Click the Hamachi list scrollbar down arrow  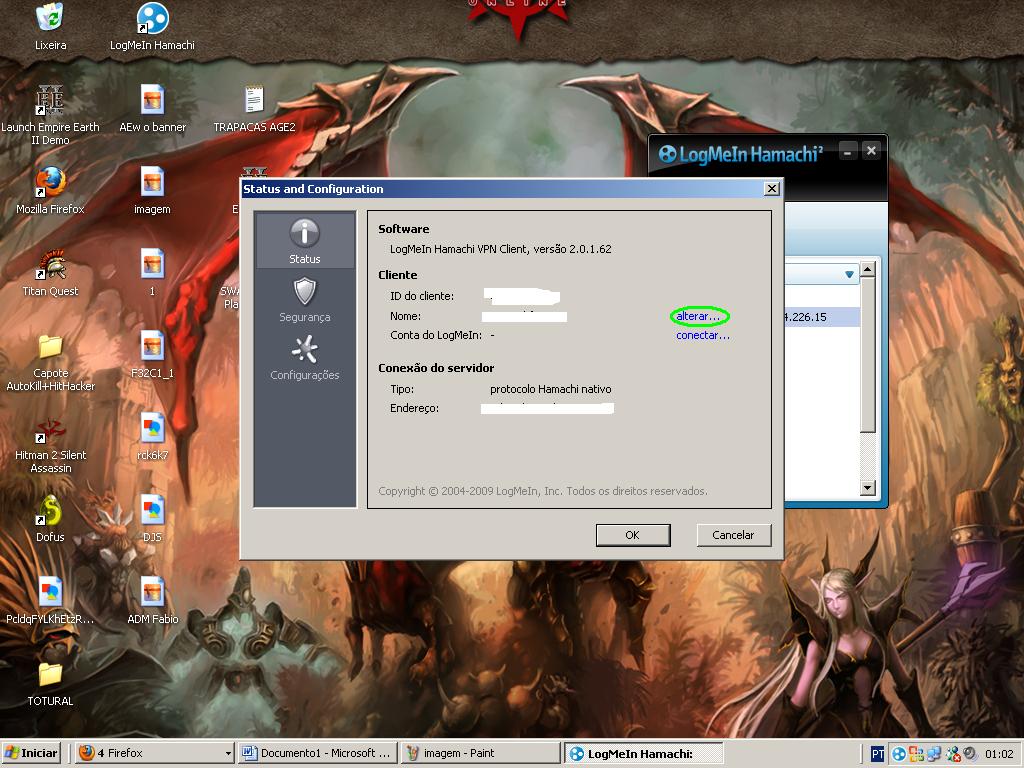868,488
